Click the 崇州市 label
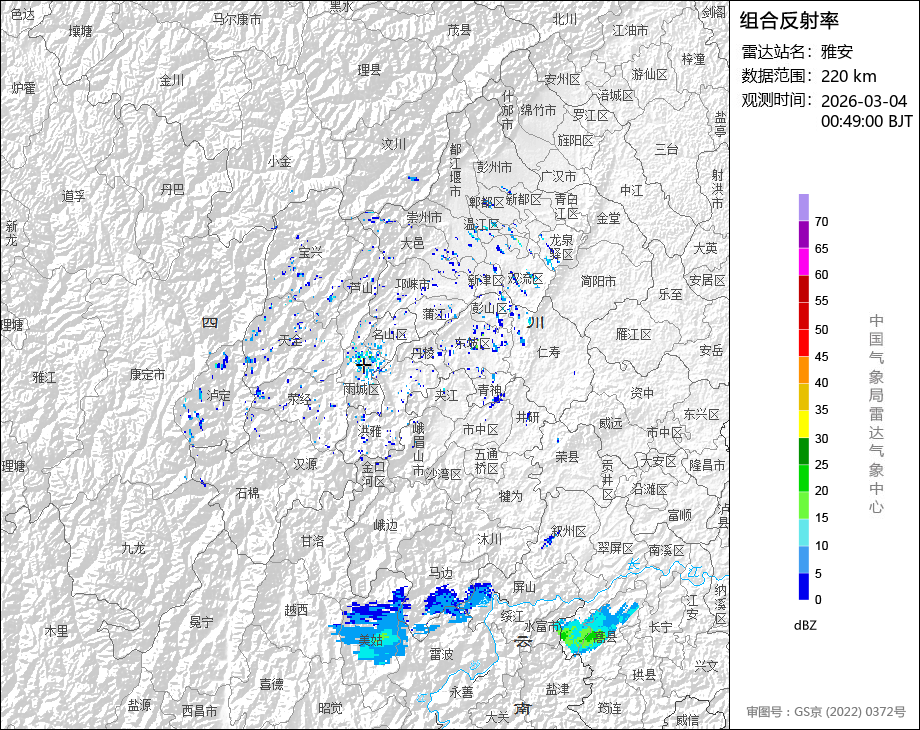The image size is (920, 730). 424,217
